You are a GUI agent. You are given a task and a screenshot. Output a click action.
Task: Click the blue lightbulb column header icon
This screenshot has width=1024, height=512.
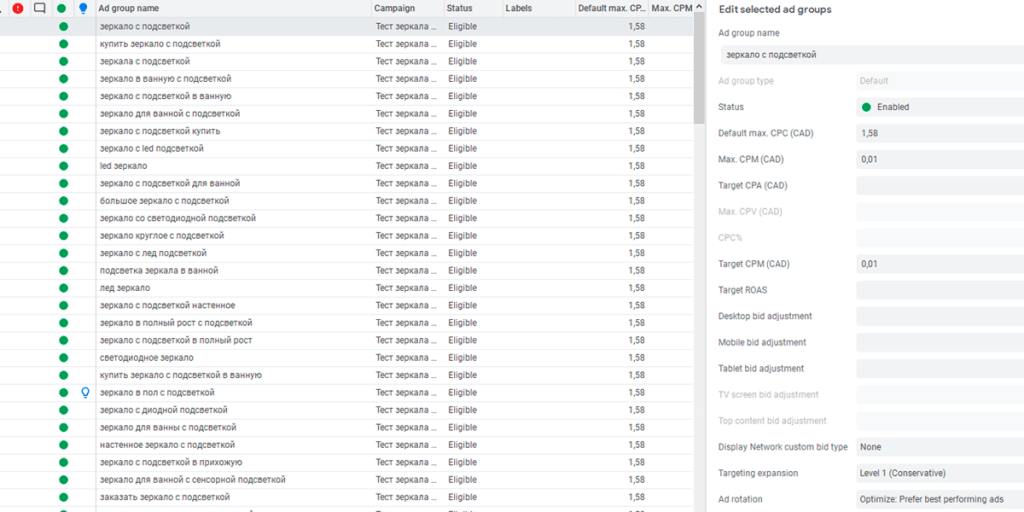click(x=84, y=8)
